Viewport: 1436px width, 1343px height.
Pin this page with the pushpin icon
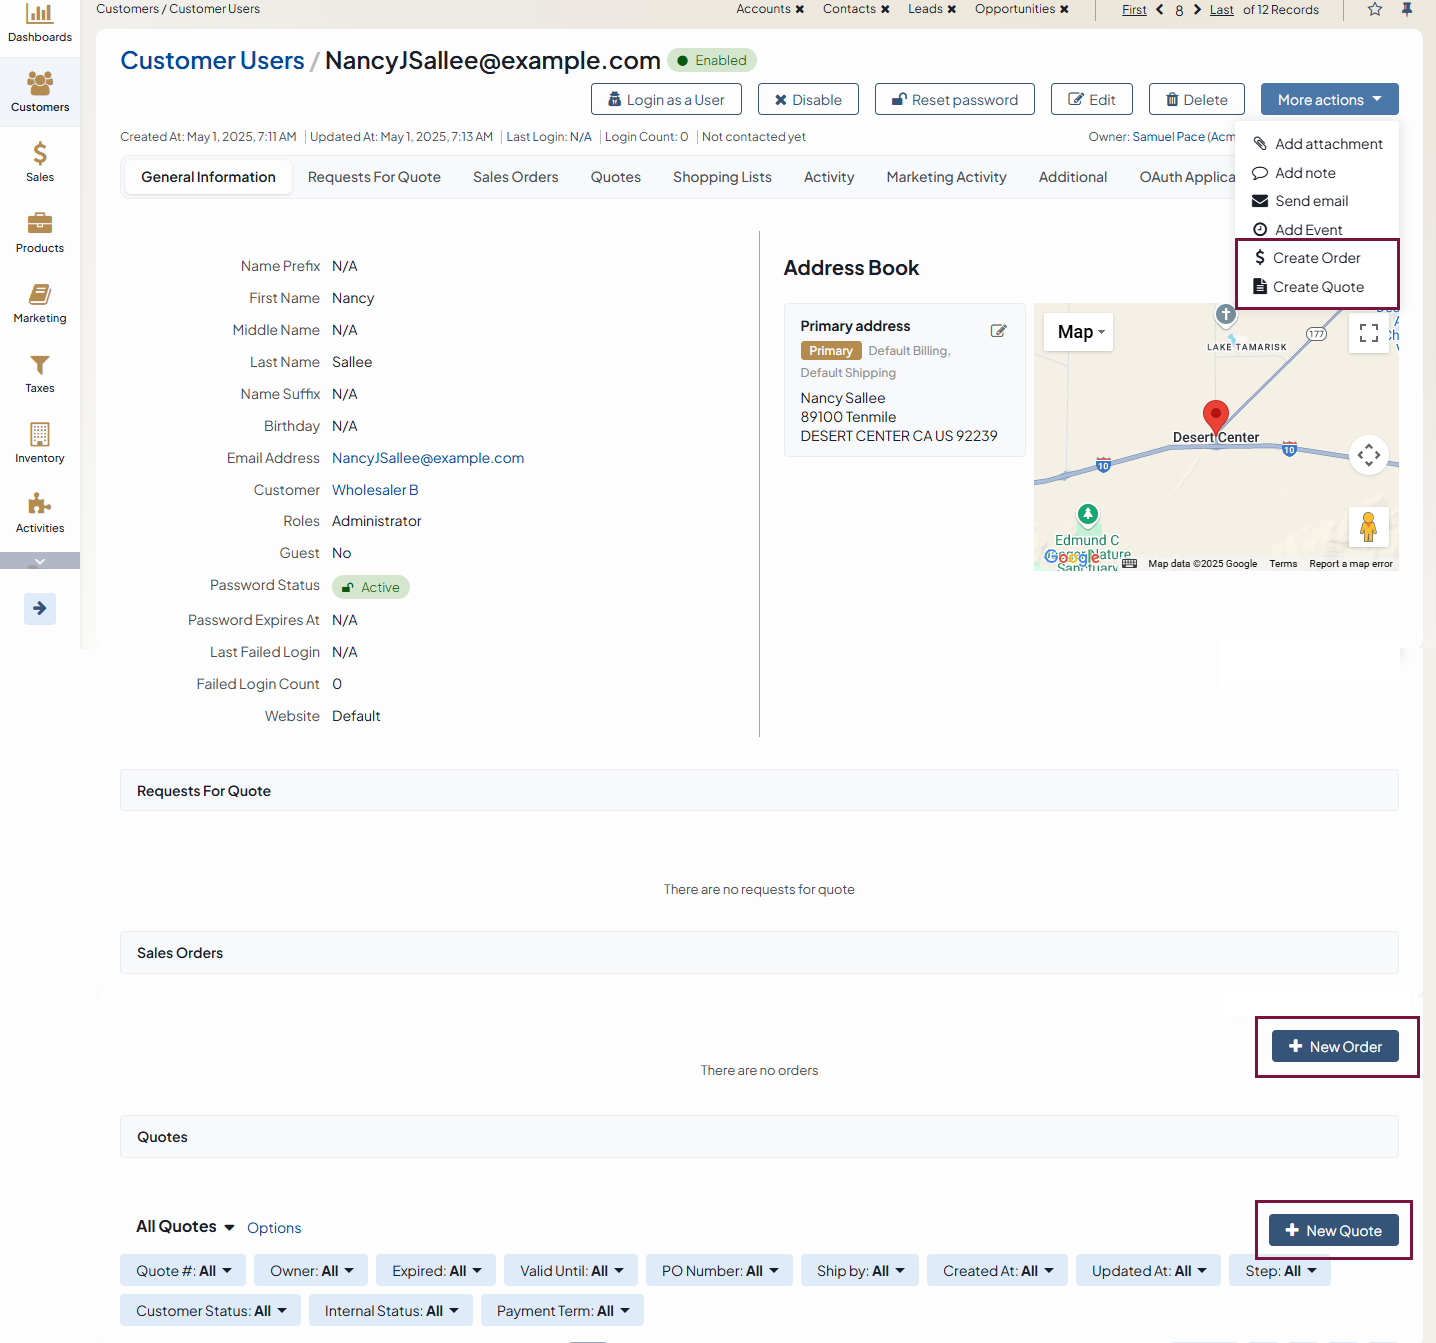coord(1407,9)
